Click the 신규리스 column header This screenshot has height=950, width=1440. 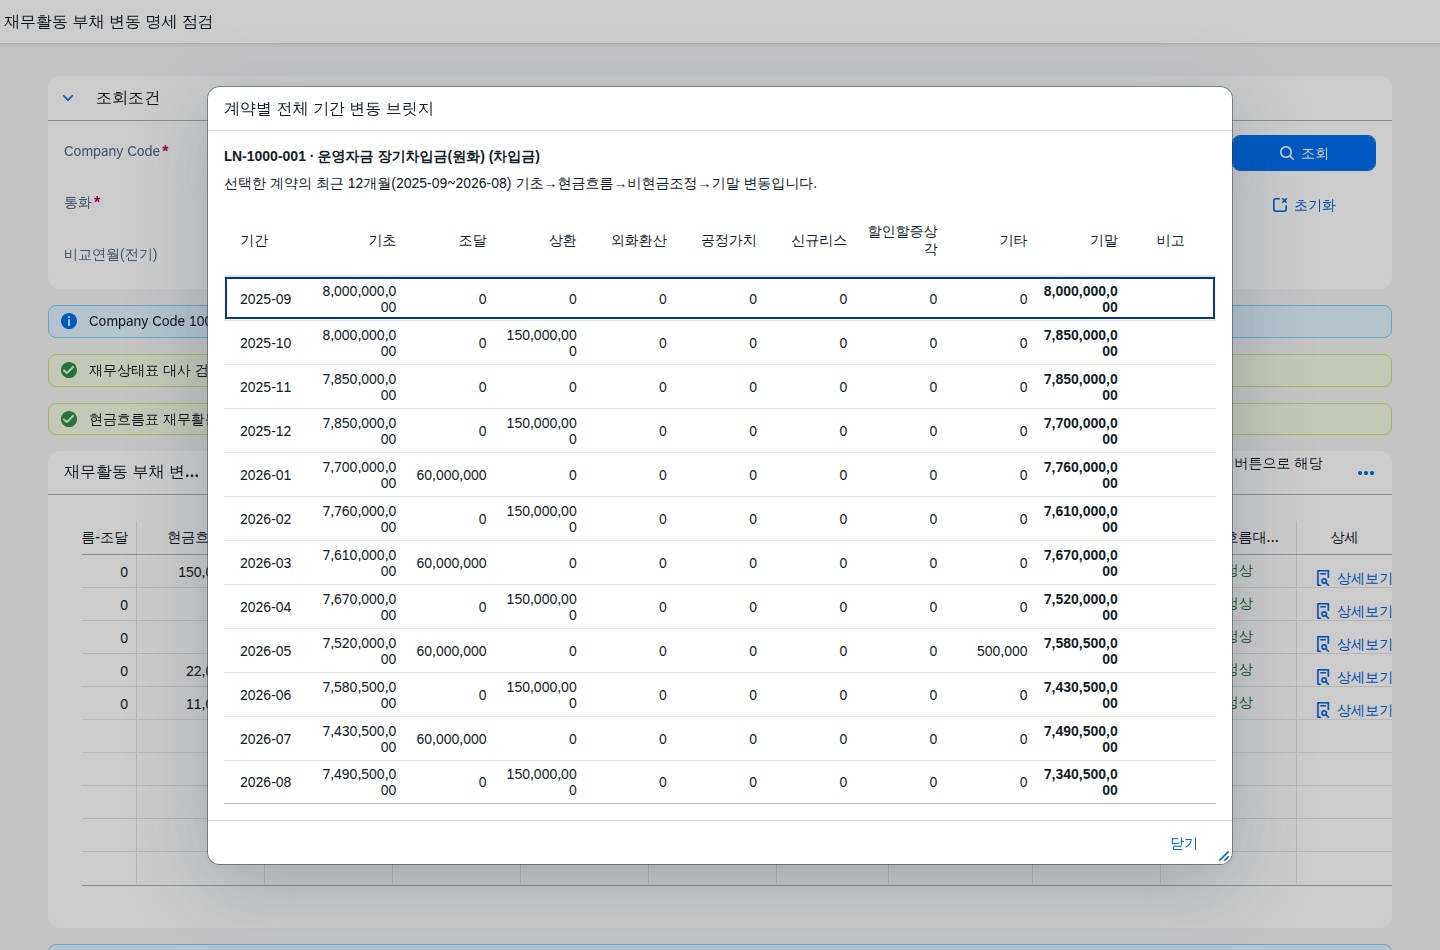(819, 241)
